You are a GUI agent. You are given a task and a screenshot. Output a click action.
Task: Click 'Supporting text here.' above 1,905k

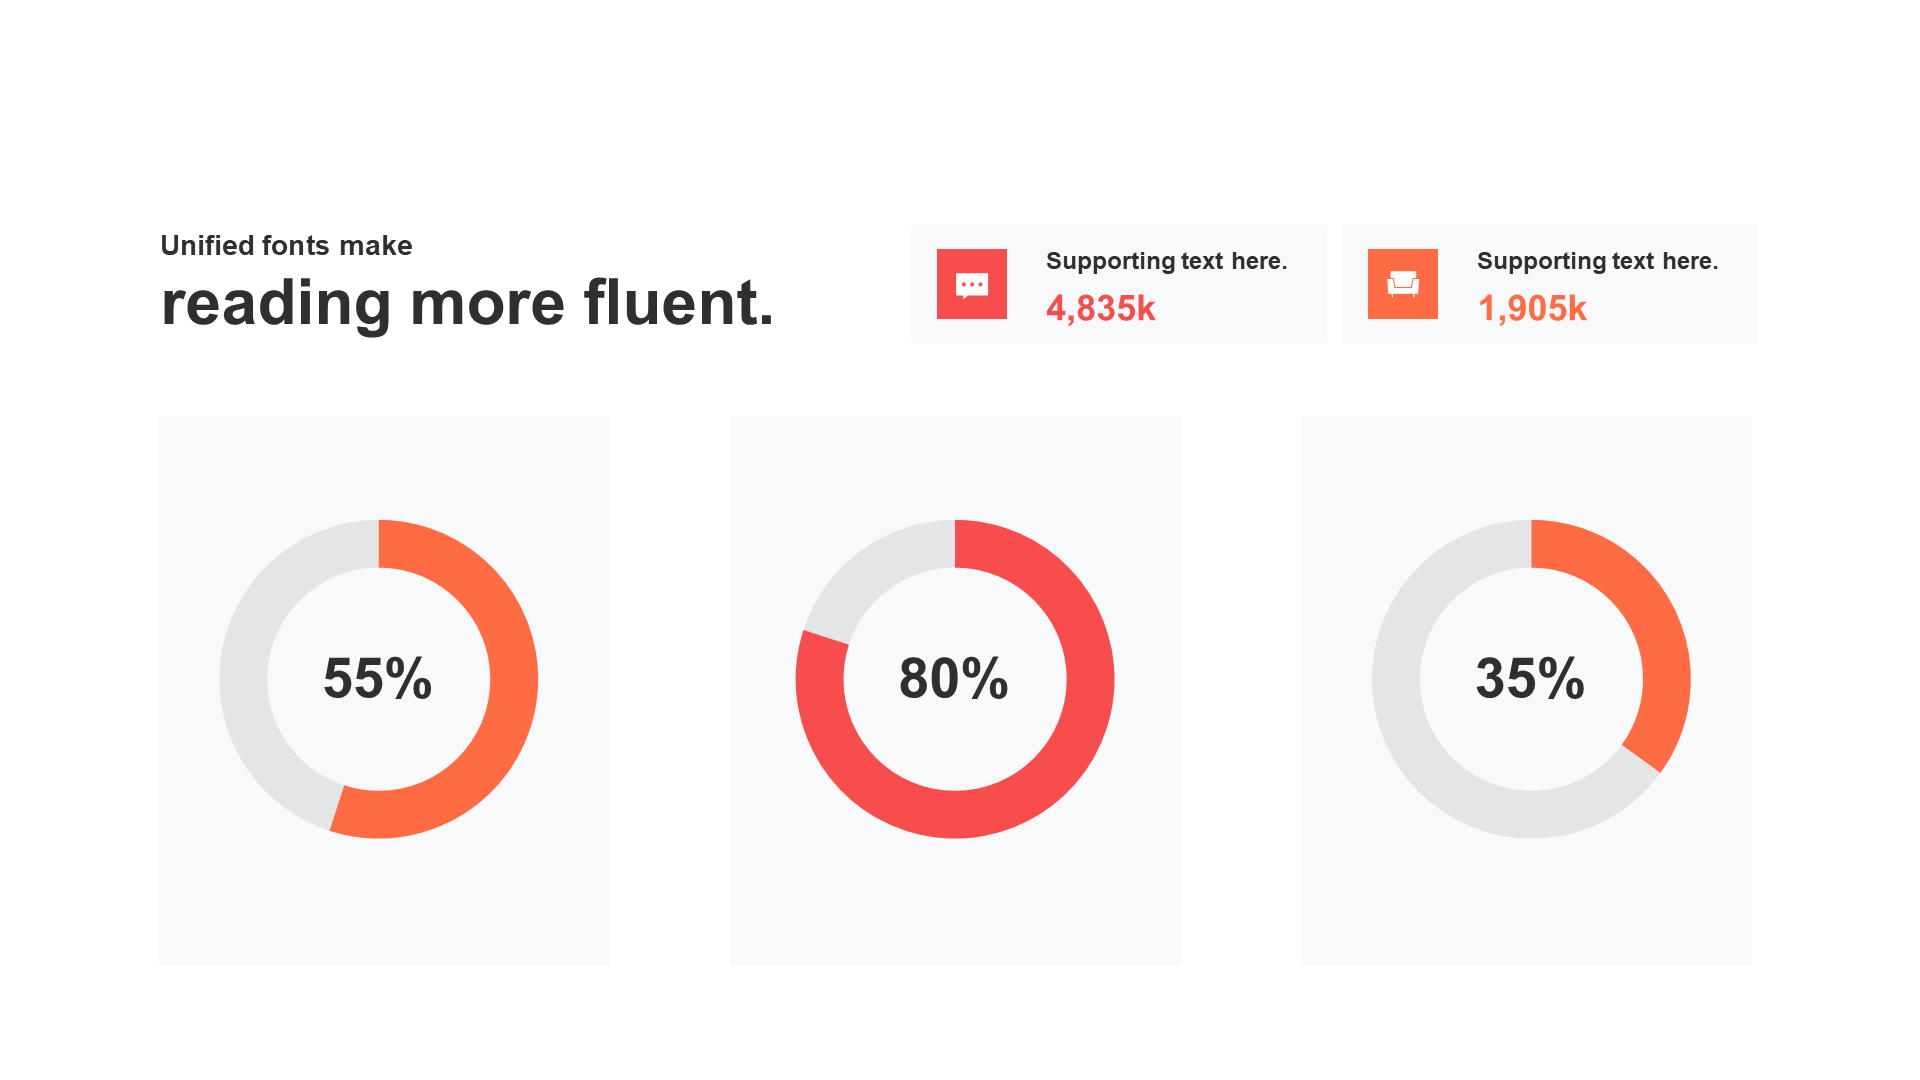1598,261
